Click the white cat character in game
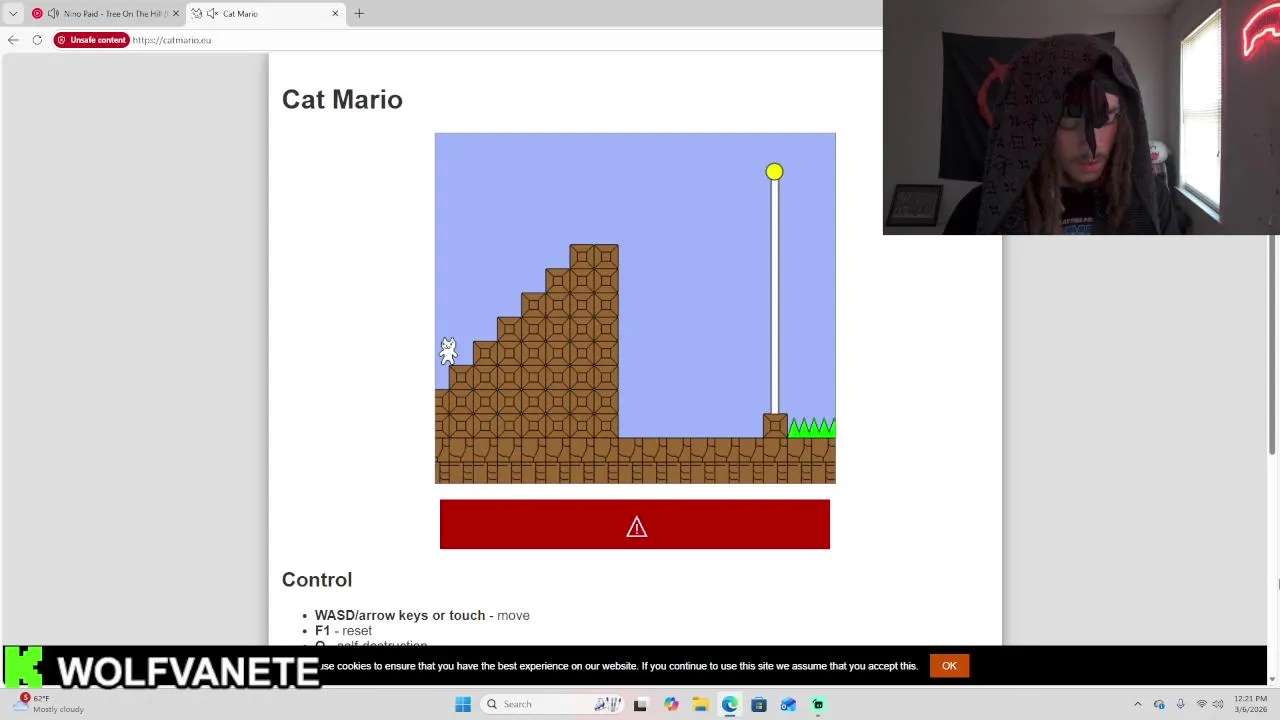Image resolution: width=1280 pixels, height=720 pixels. pyautogui.click(x=448, y=350)
